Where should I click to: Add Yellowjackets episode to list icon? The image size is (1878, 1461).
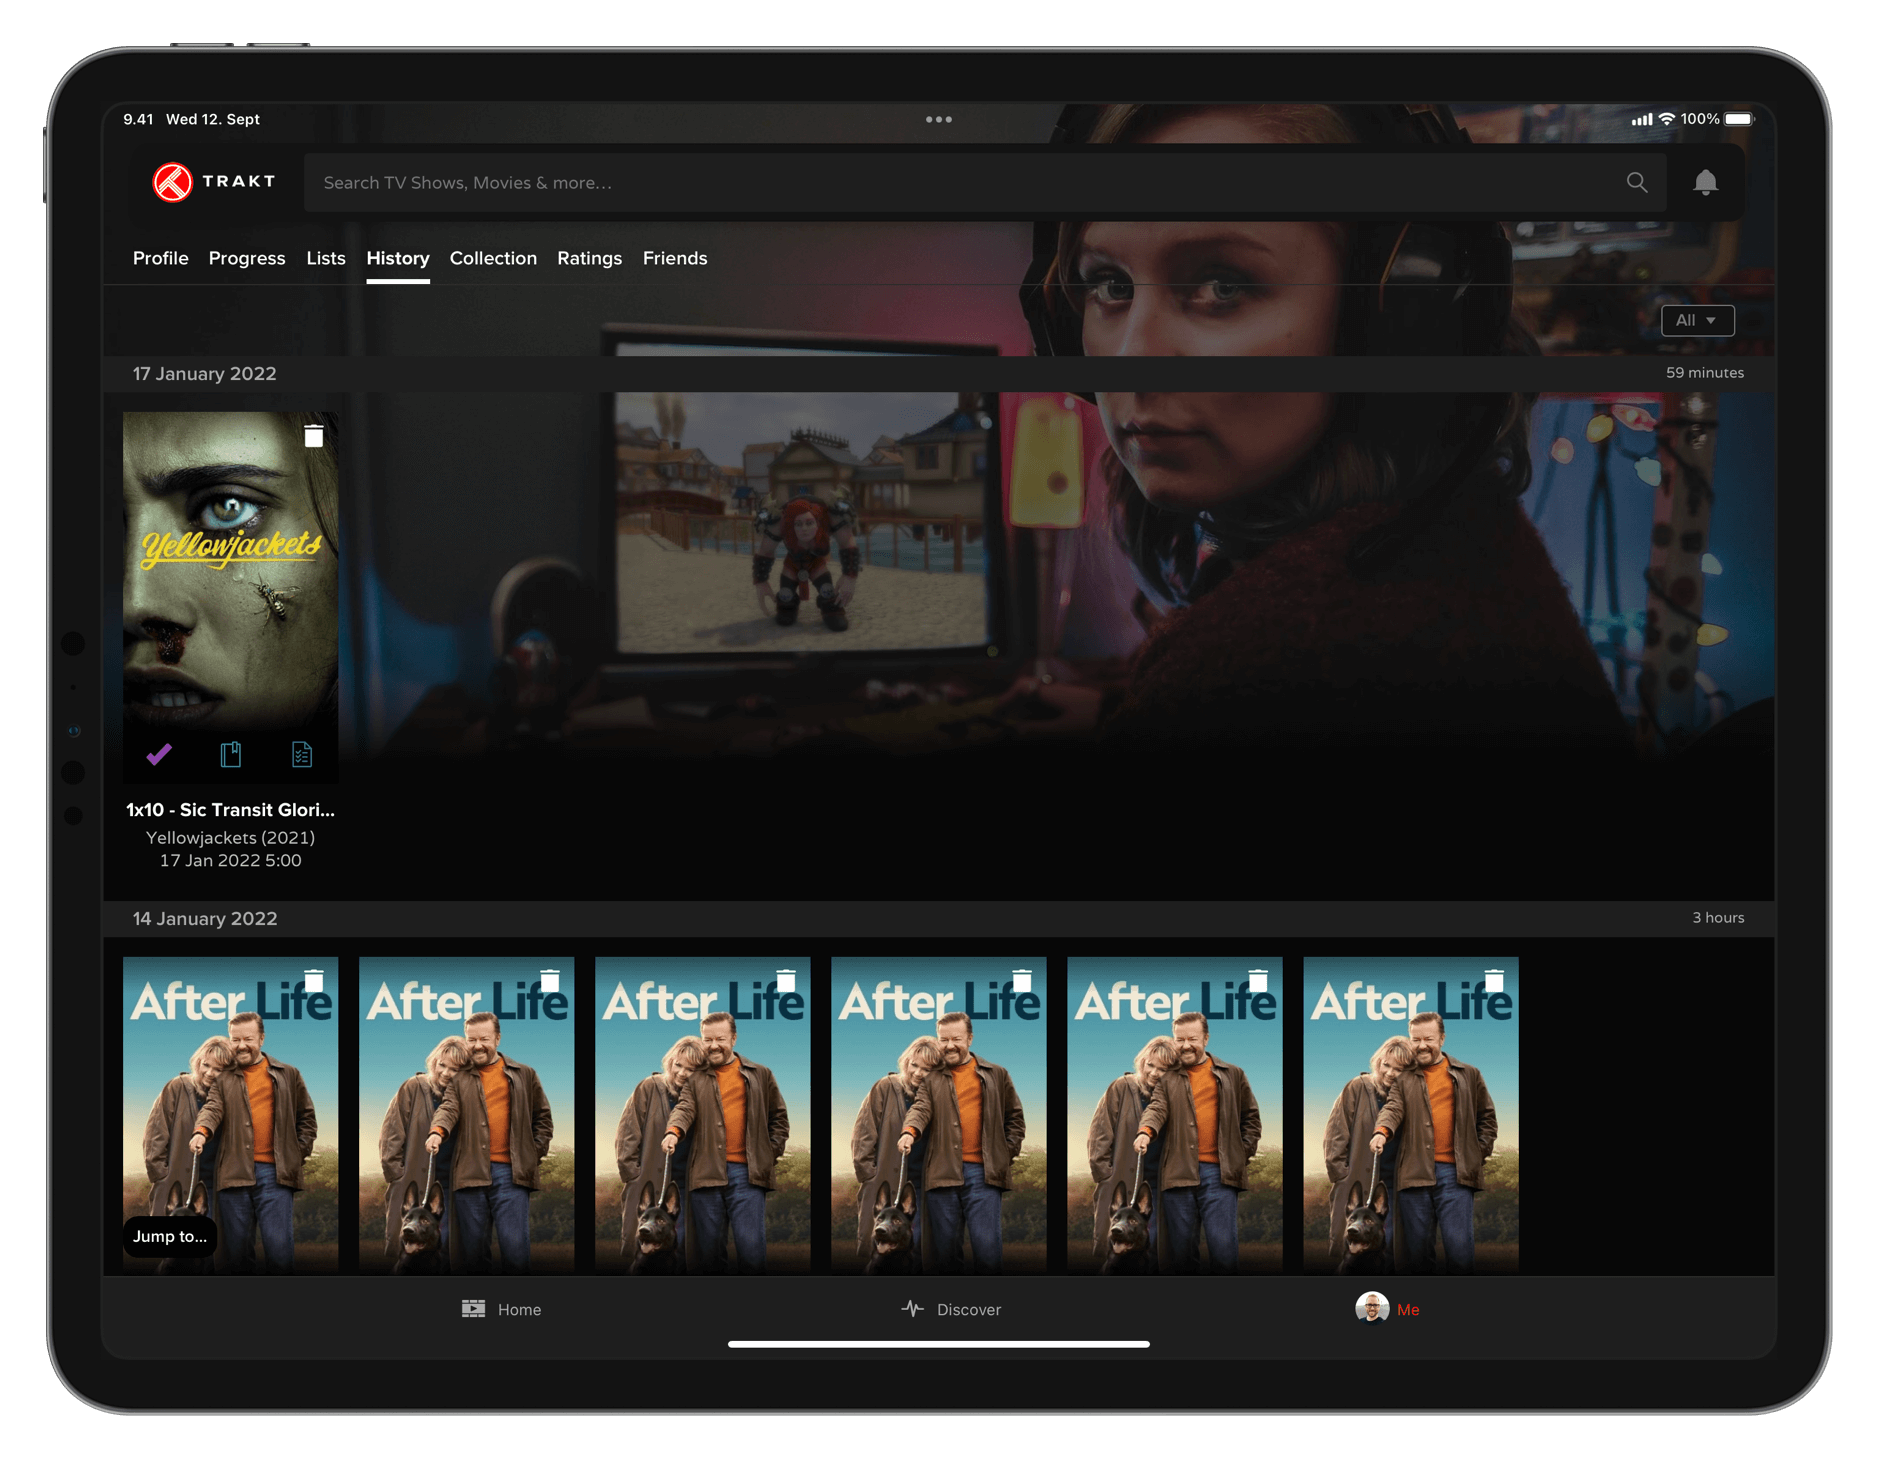[301, 754]
